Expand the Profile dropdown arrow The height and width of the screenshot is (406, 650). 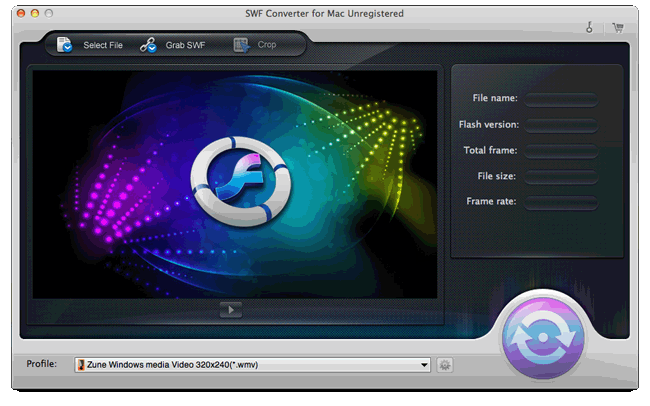424,365
